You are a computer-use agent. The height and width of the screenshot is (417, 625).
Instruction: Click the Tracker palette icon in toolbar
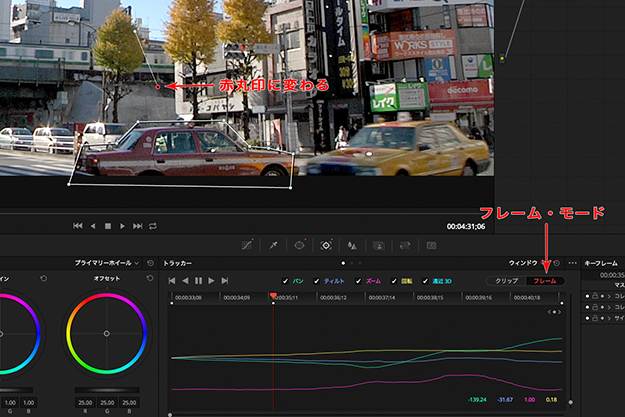[x=326, y=244]
